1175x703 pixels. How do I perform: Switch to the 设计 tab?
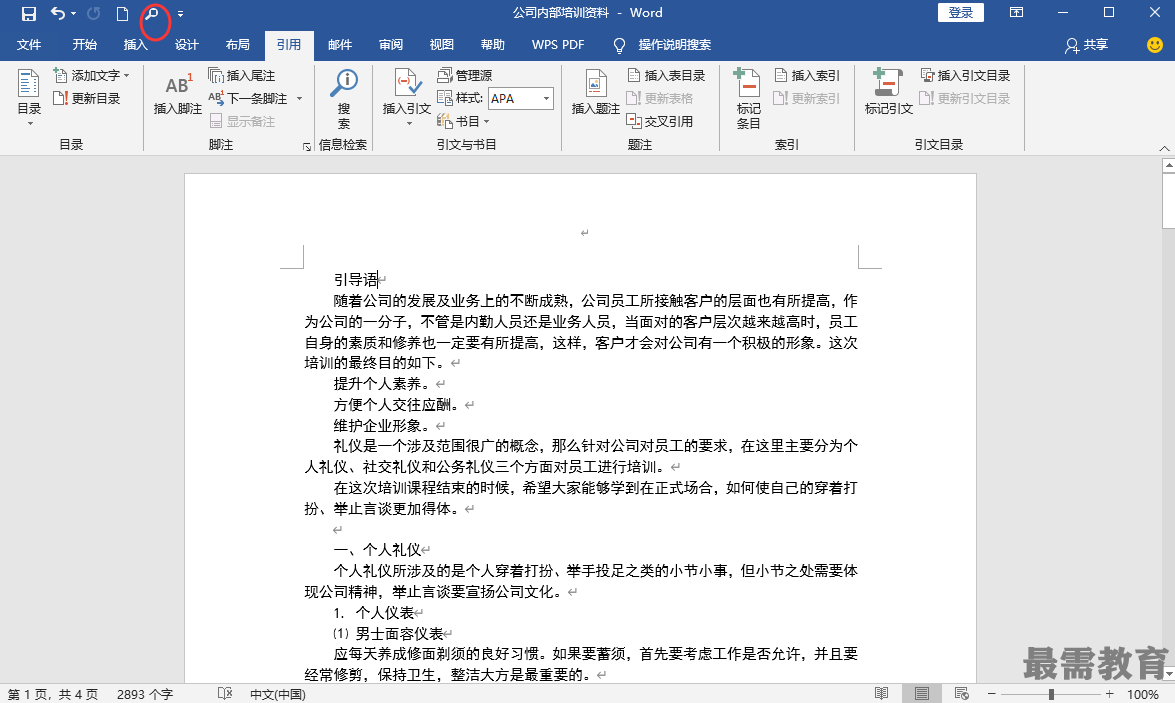[187, 45]
